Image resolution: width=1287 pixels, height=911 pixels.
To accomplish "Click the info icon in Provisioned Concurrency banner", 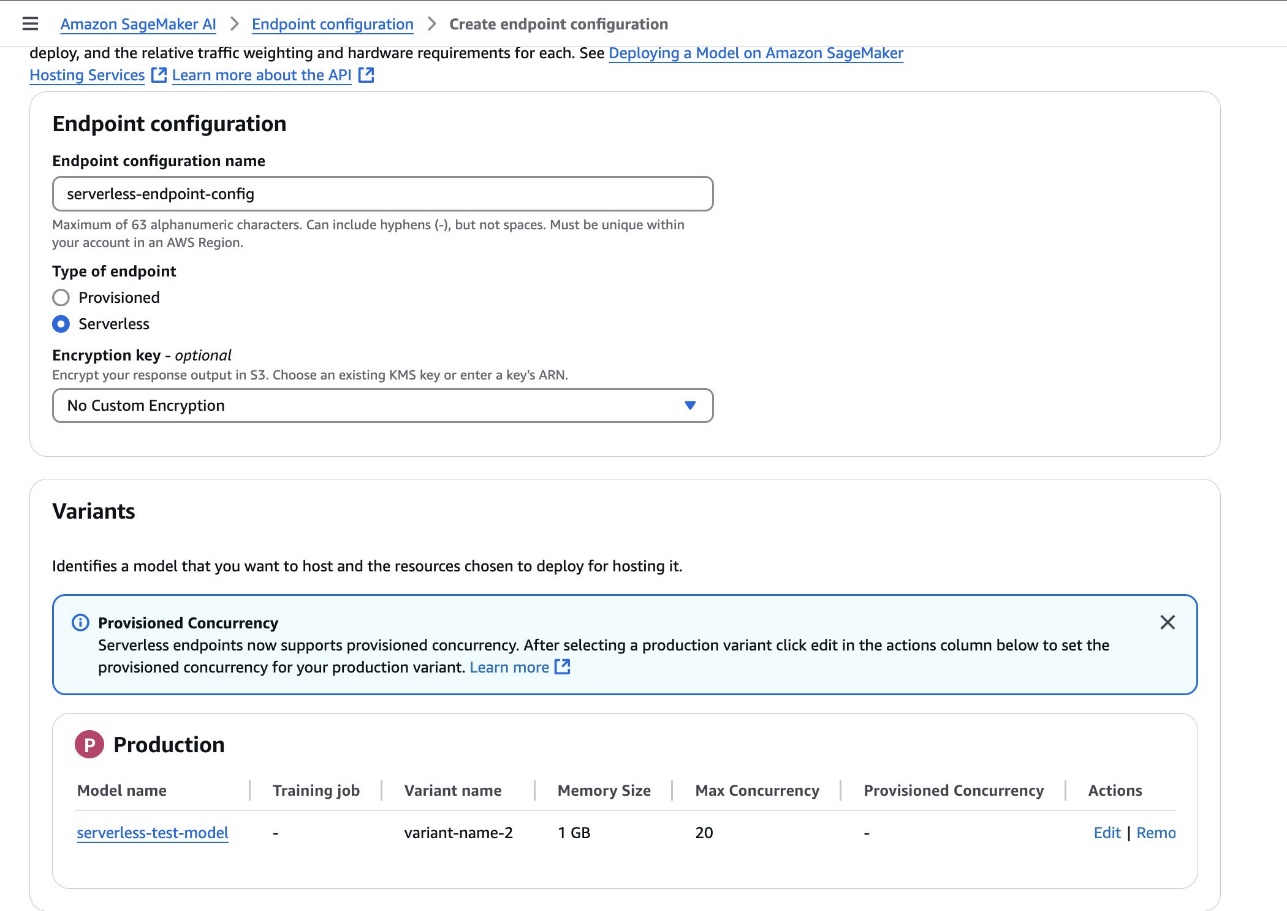I will pyautogui.click(x=81, y=623).
